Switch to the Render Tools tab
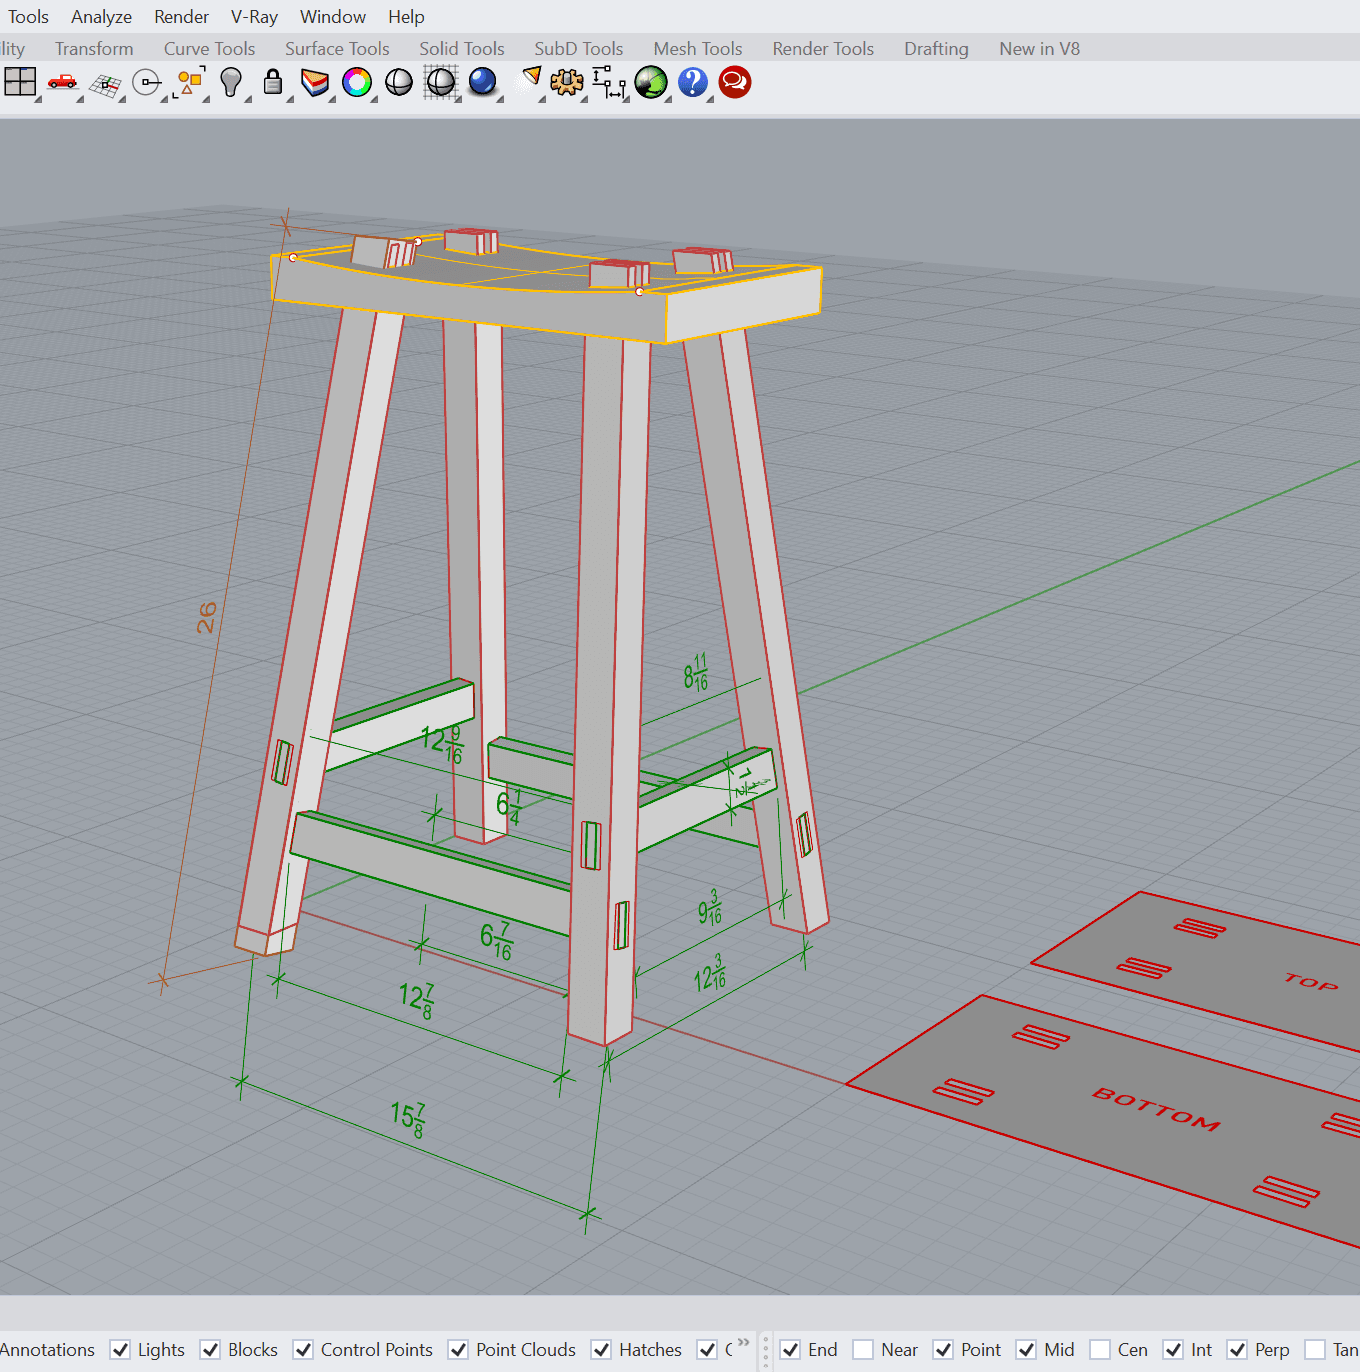Viewport: 1360px width, 1372px height. pyautogui.click(x=823, y=49)
